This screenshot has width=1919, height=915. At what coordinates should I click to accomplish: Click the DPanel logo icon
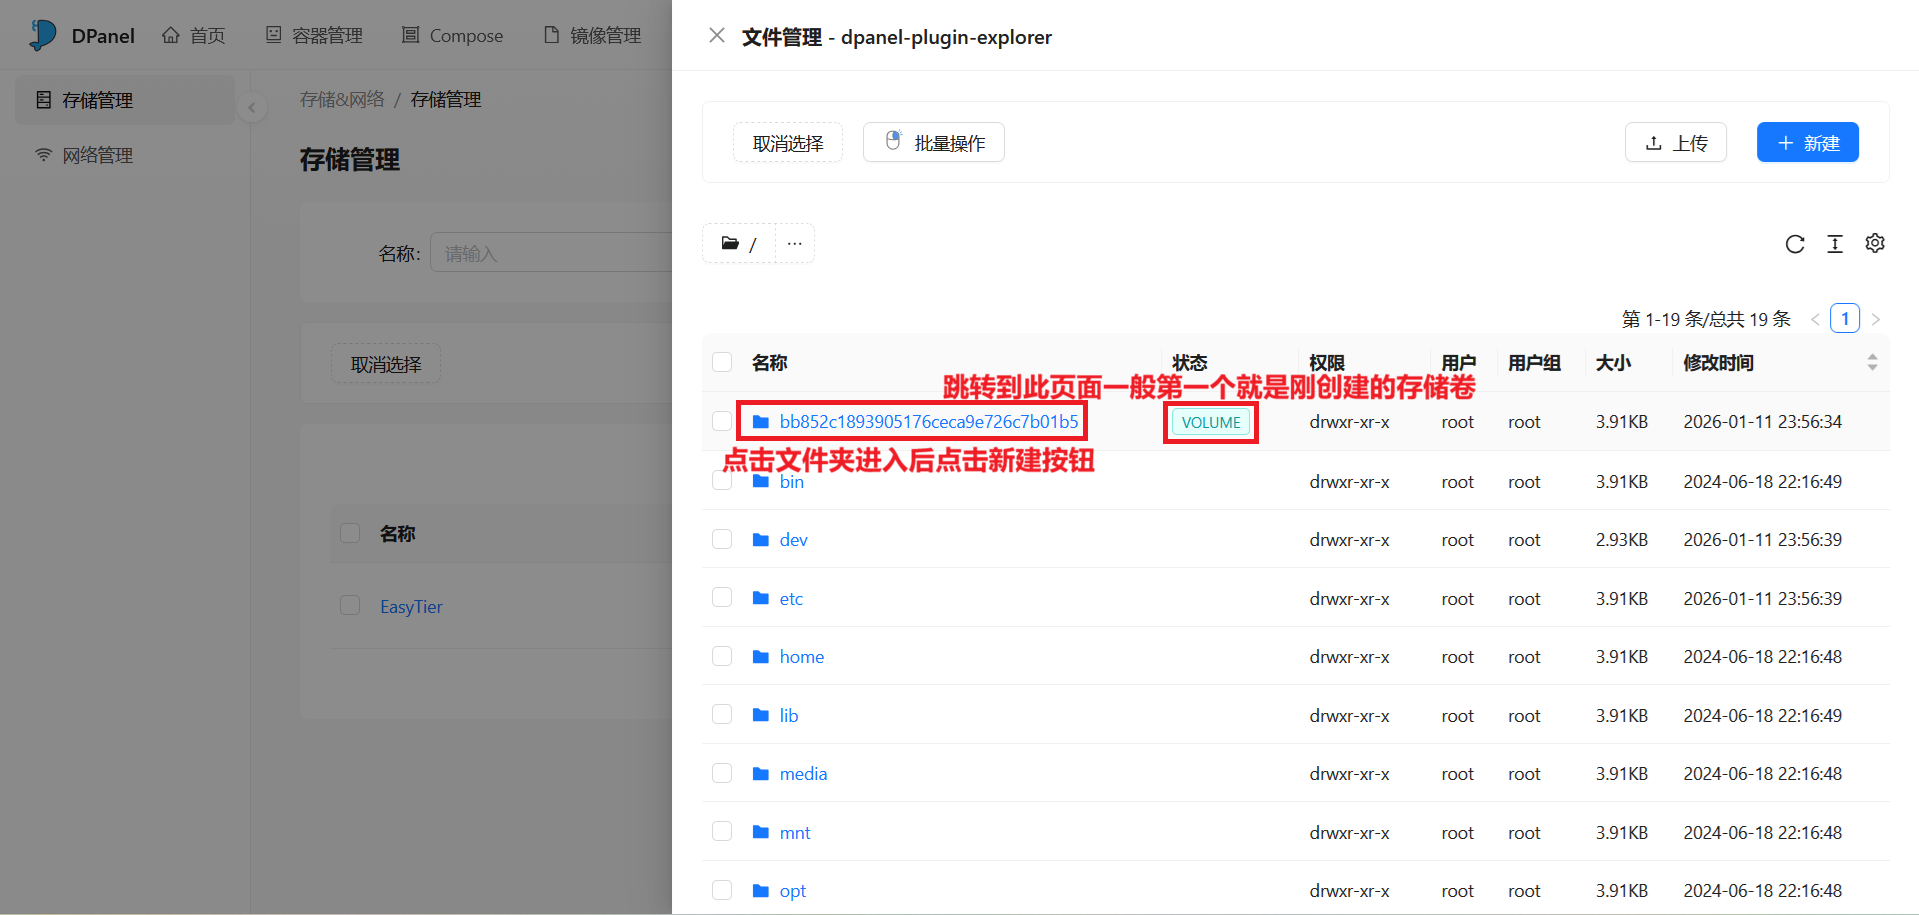point(43,35)
